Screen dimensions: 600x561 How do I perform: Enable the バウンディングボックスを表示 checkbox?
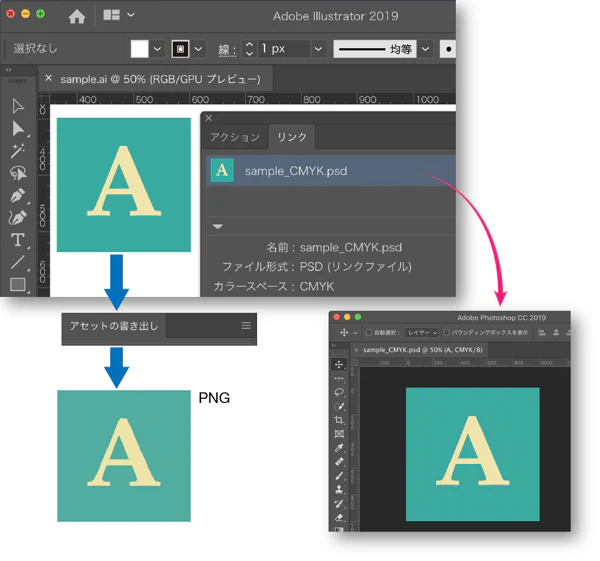coord(446,333)
